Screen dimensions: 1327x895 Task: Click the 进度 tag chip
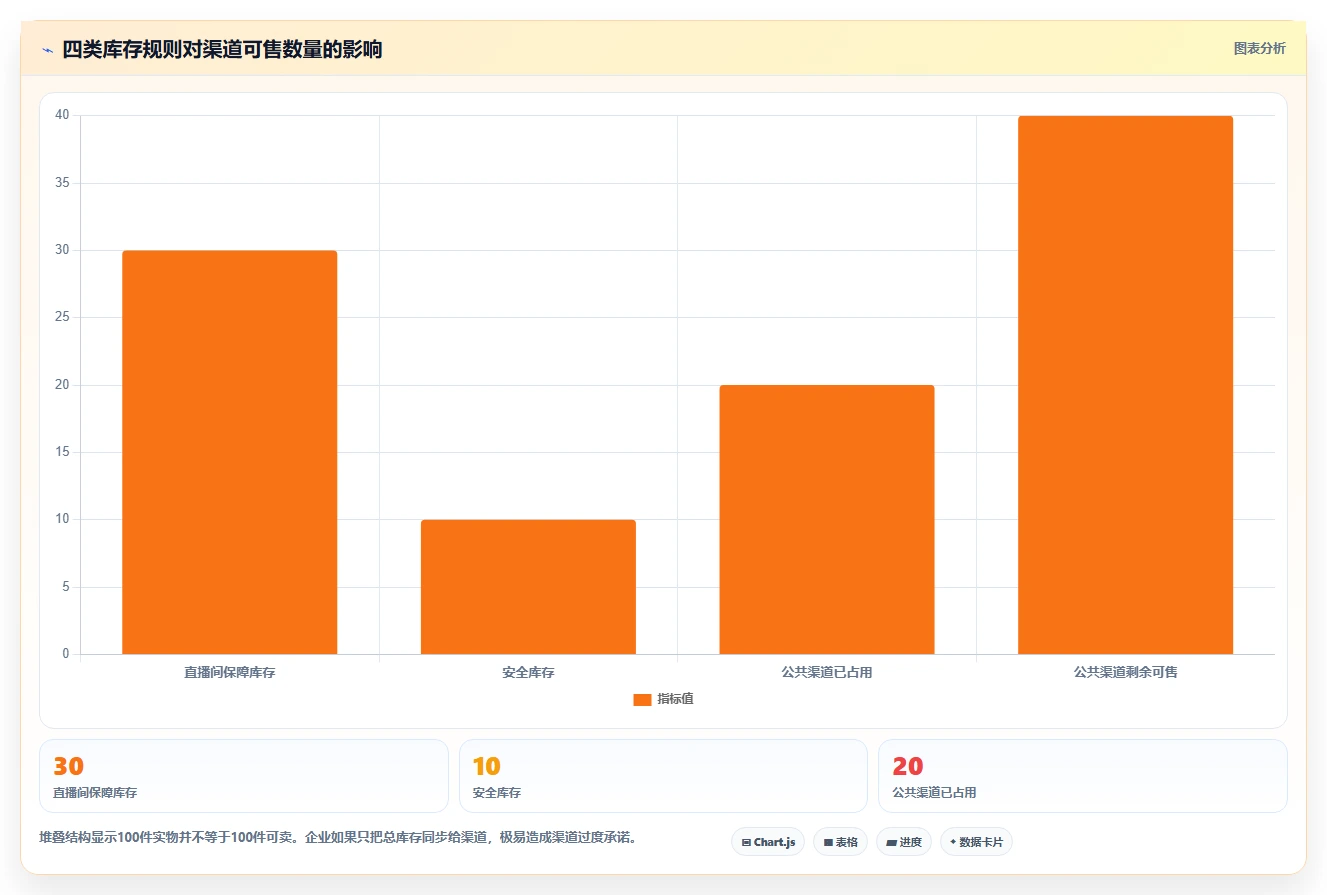pyautogui.click(x=904, y=842)
